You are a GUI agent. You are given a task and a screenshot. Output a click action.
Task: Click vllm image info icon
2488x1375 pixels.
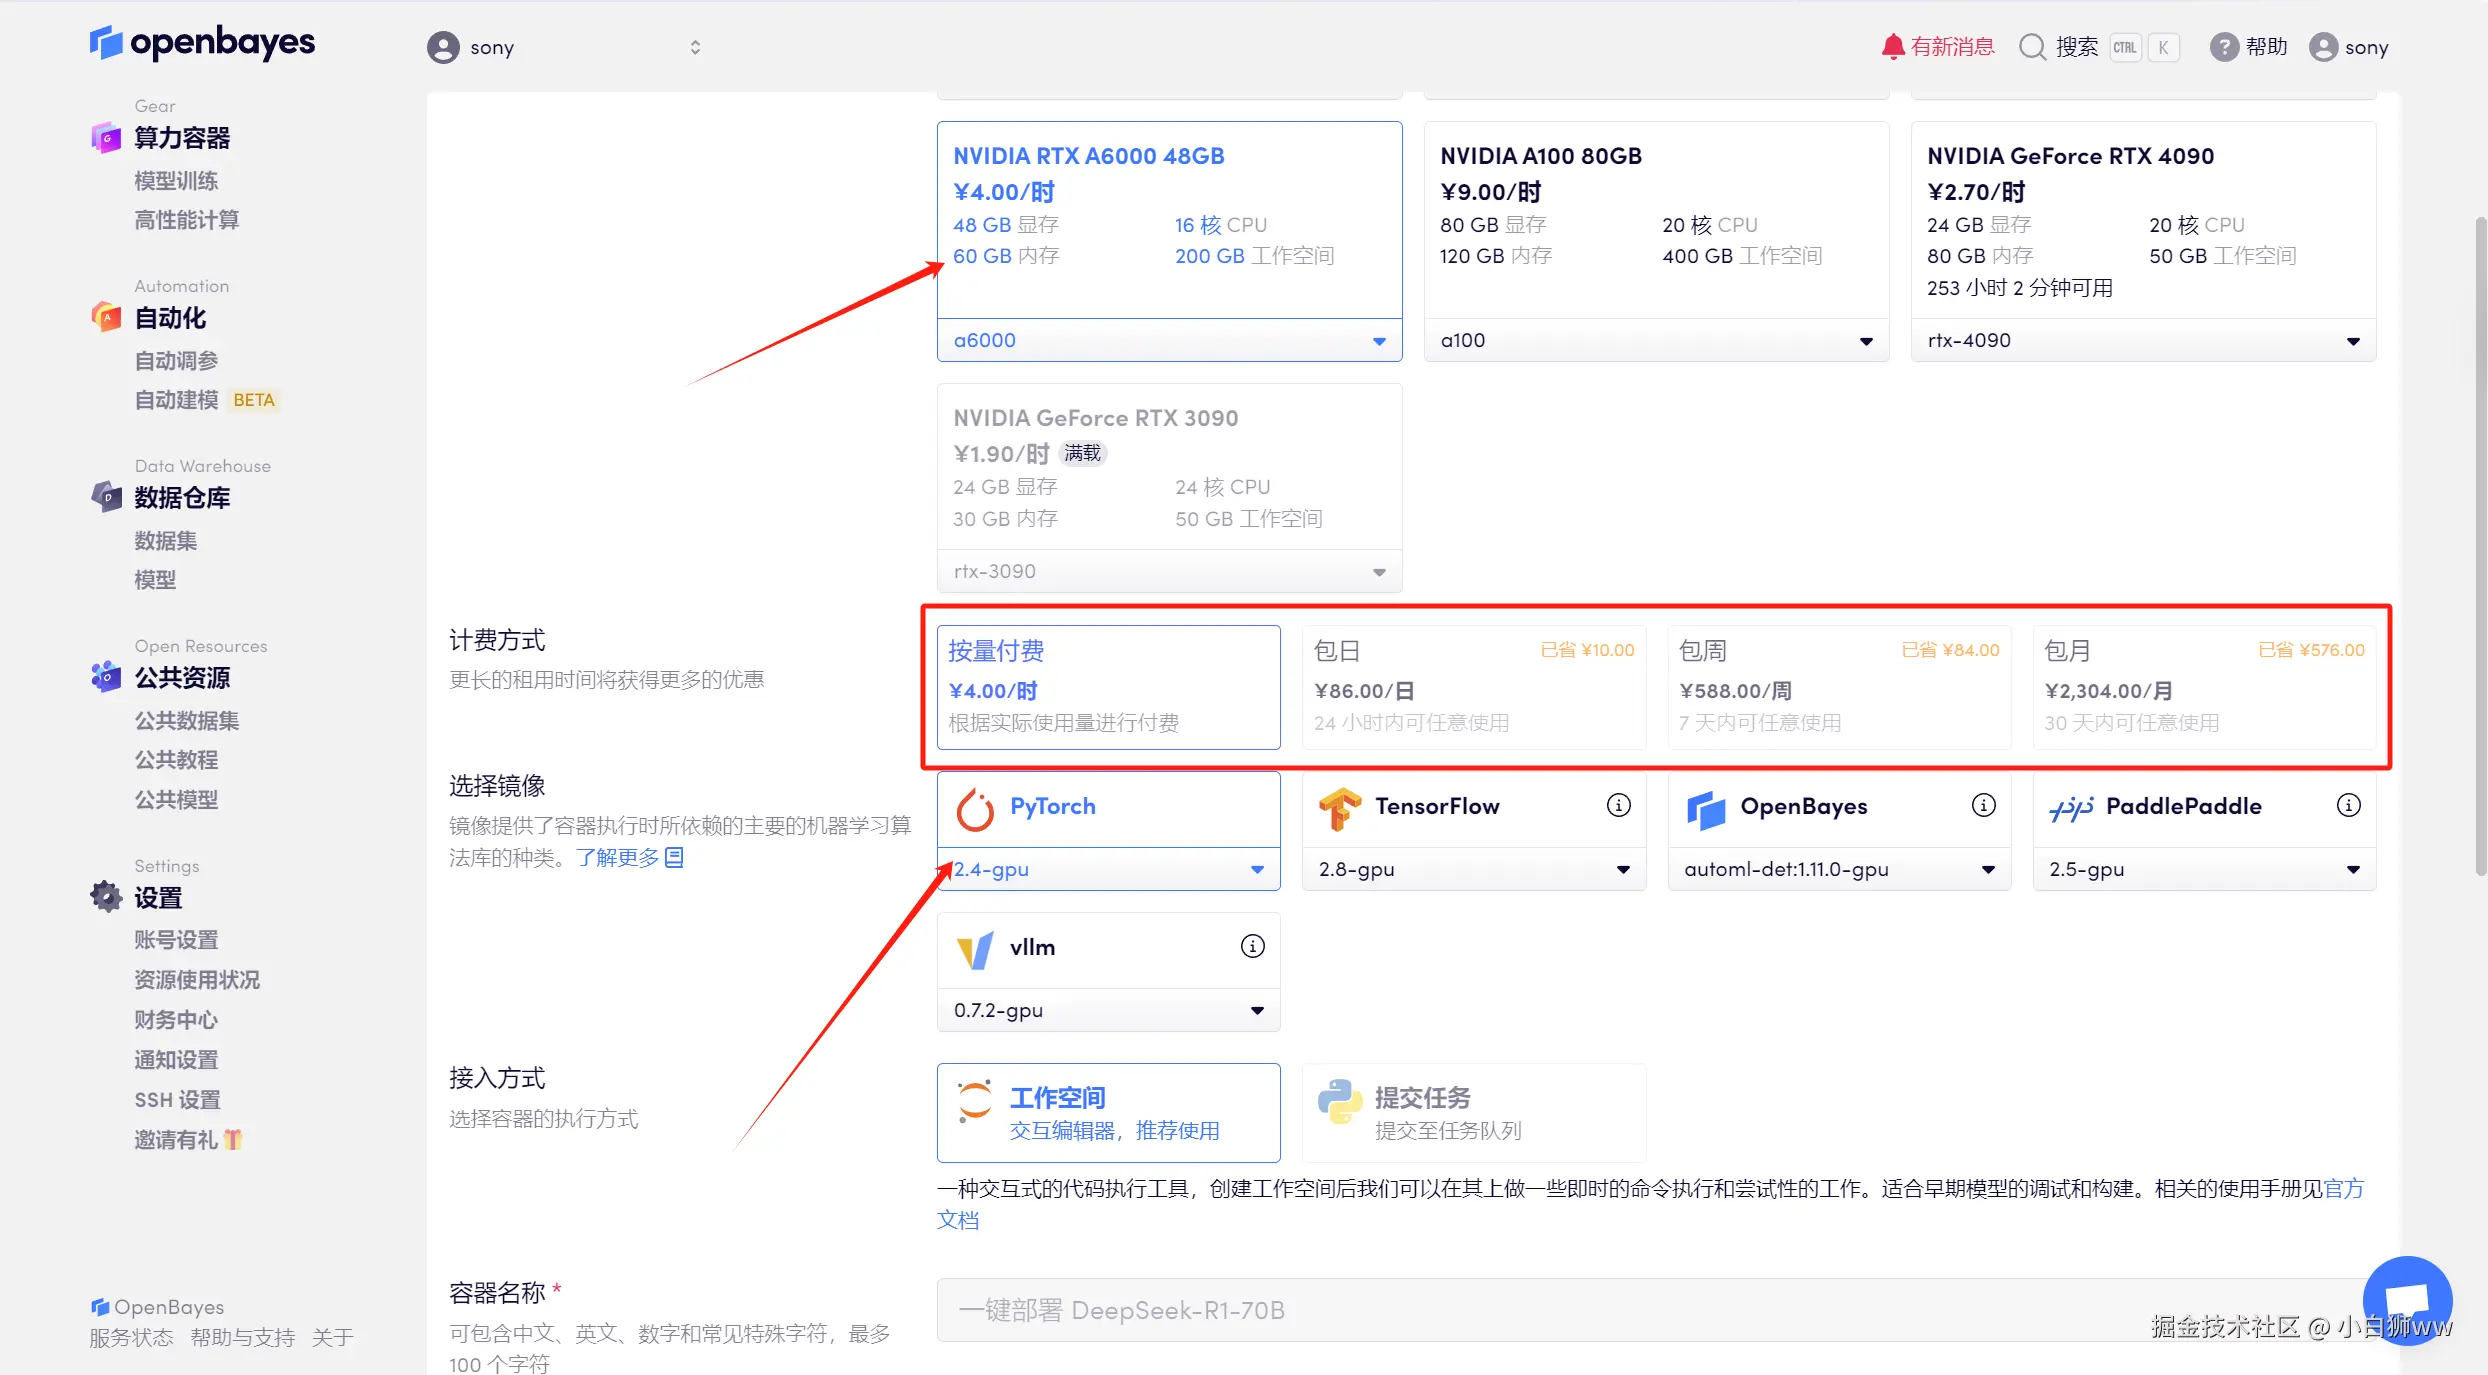click(x=1252, y=946)
